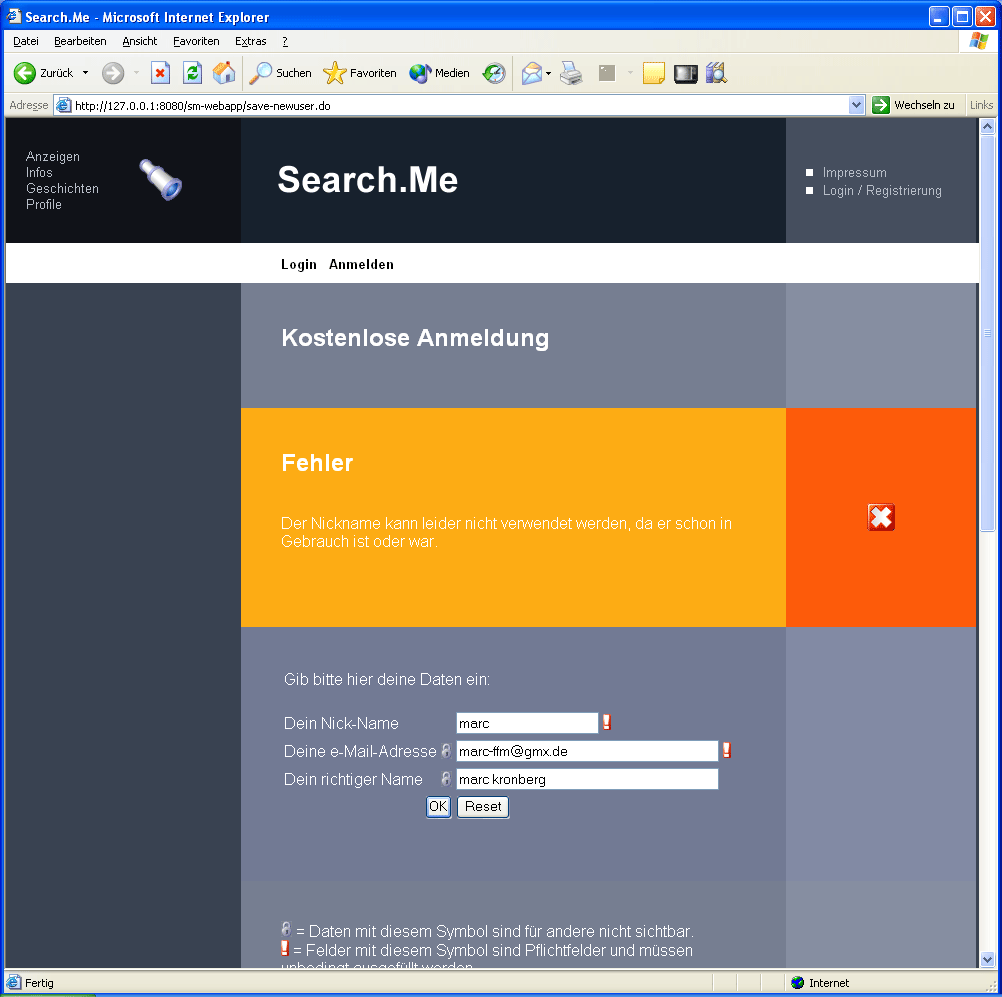Screen dimensions: 1002x997
Task: Open the Zurück history dropdown arrow
Action: click(85, 73)
